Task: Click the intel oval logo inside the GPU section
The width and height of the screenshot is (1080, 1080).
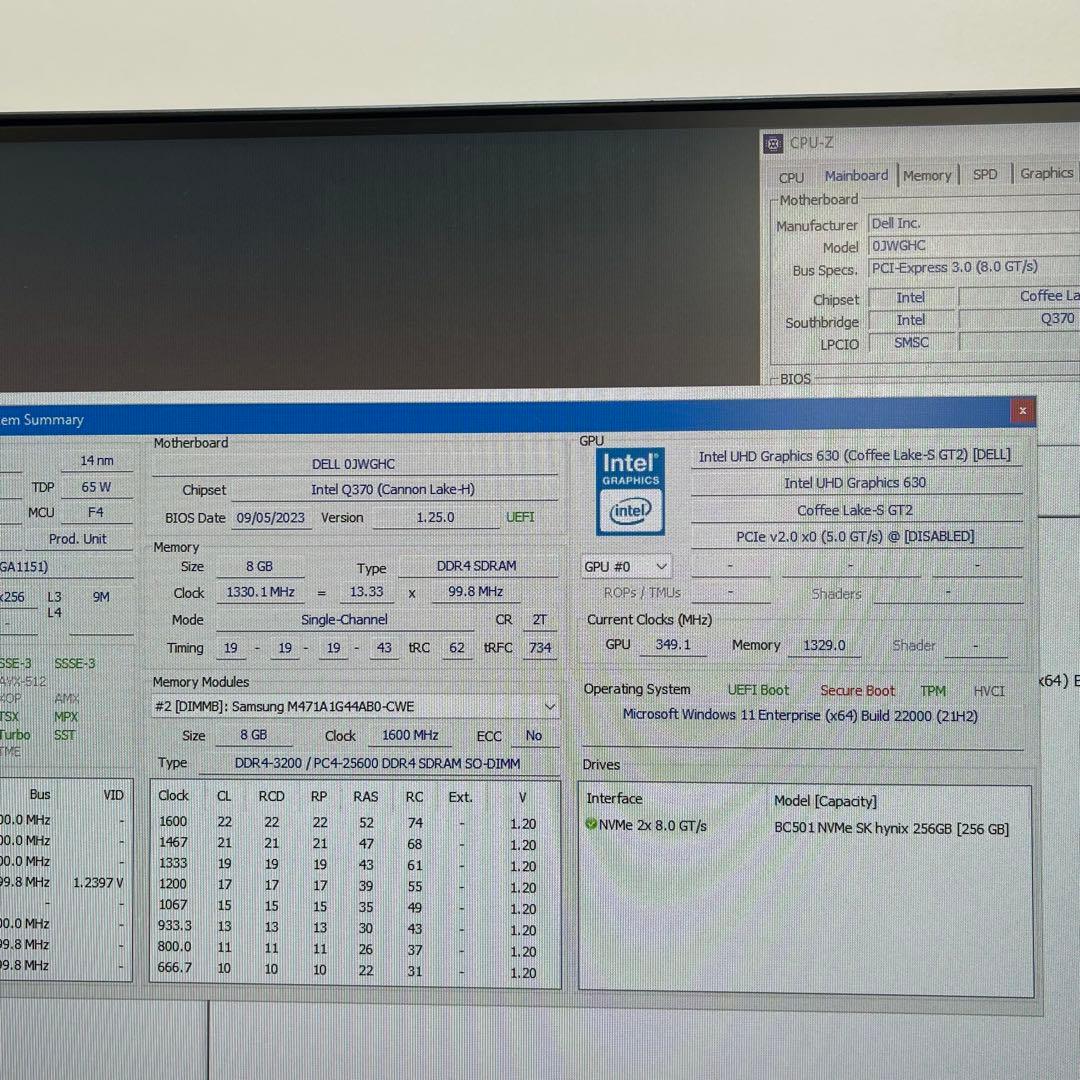Action: [x=630, y=510]
